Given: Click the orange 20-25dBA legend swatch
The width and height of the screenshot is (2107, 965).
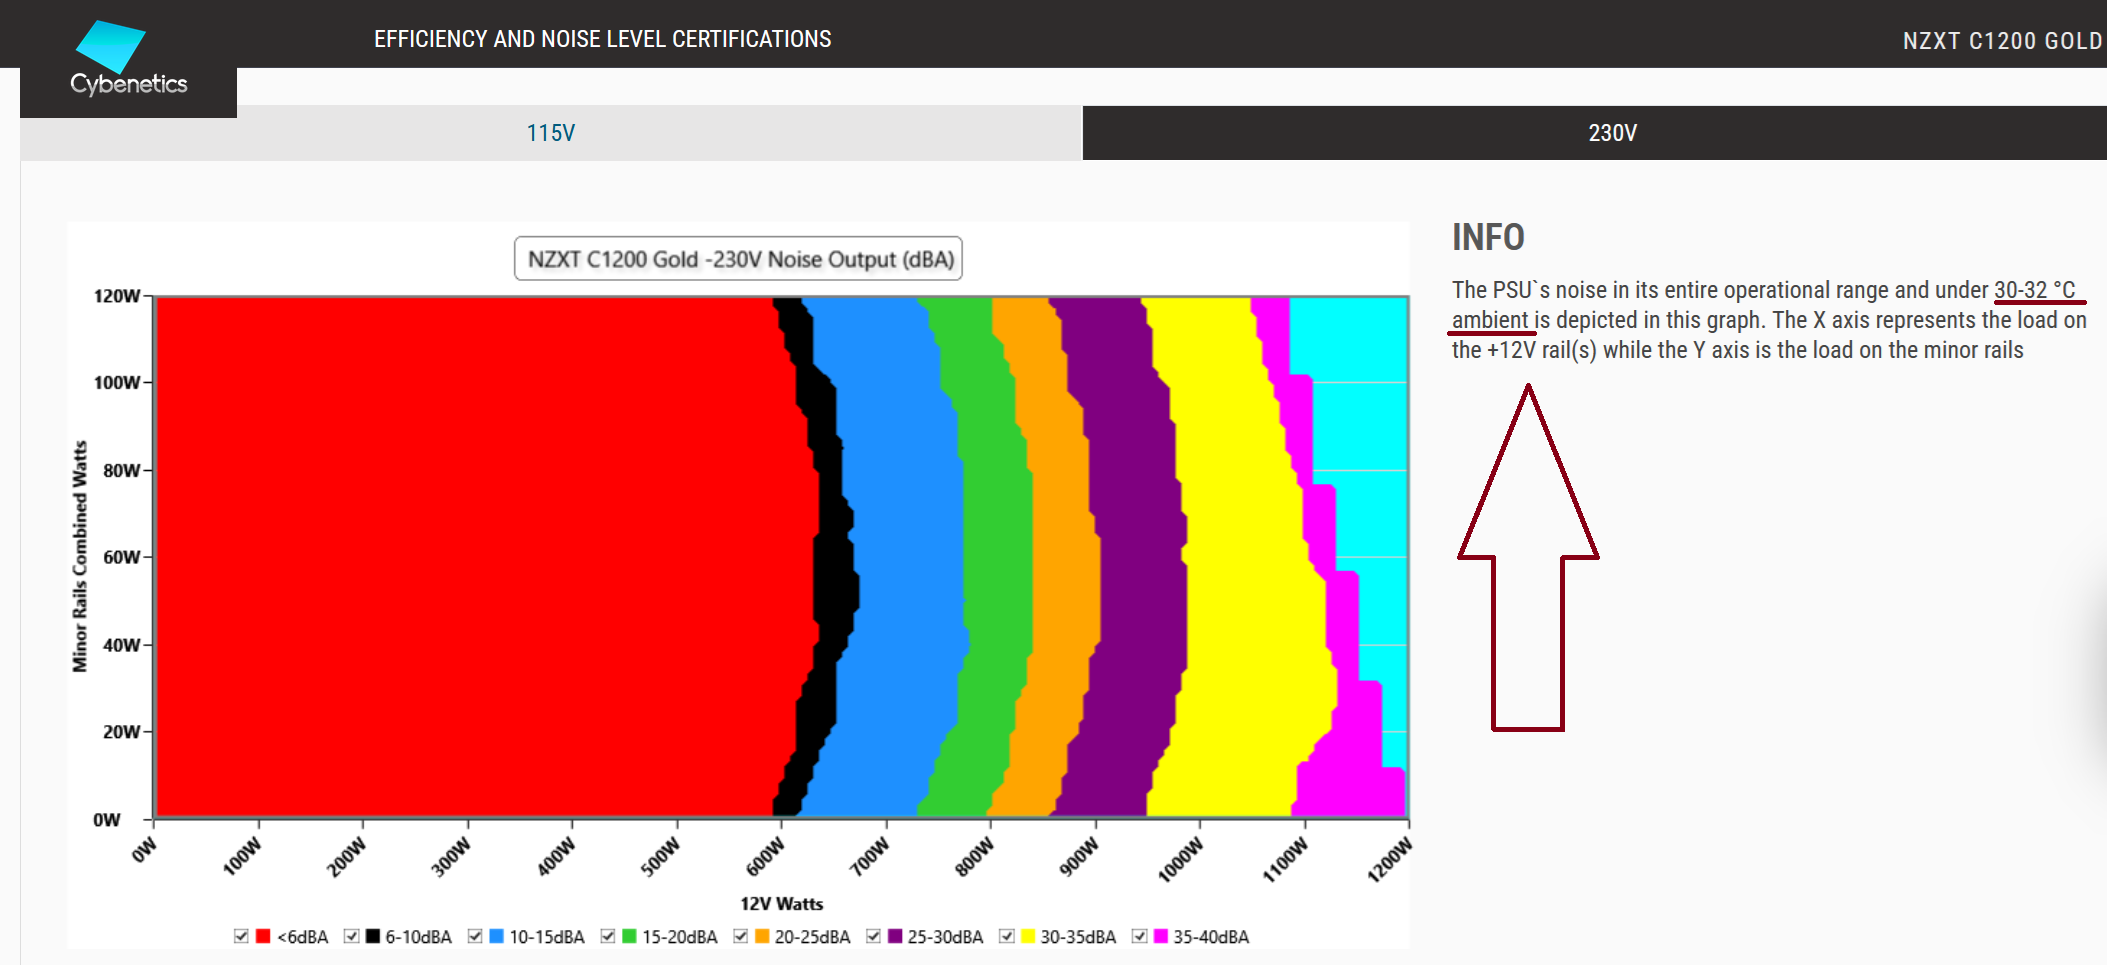Looking at the screenshot, I should coord(763,936).
